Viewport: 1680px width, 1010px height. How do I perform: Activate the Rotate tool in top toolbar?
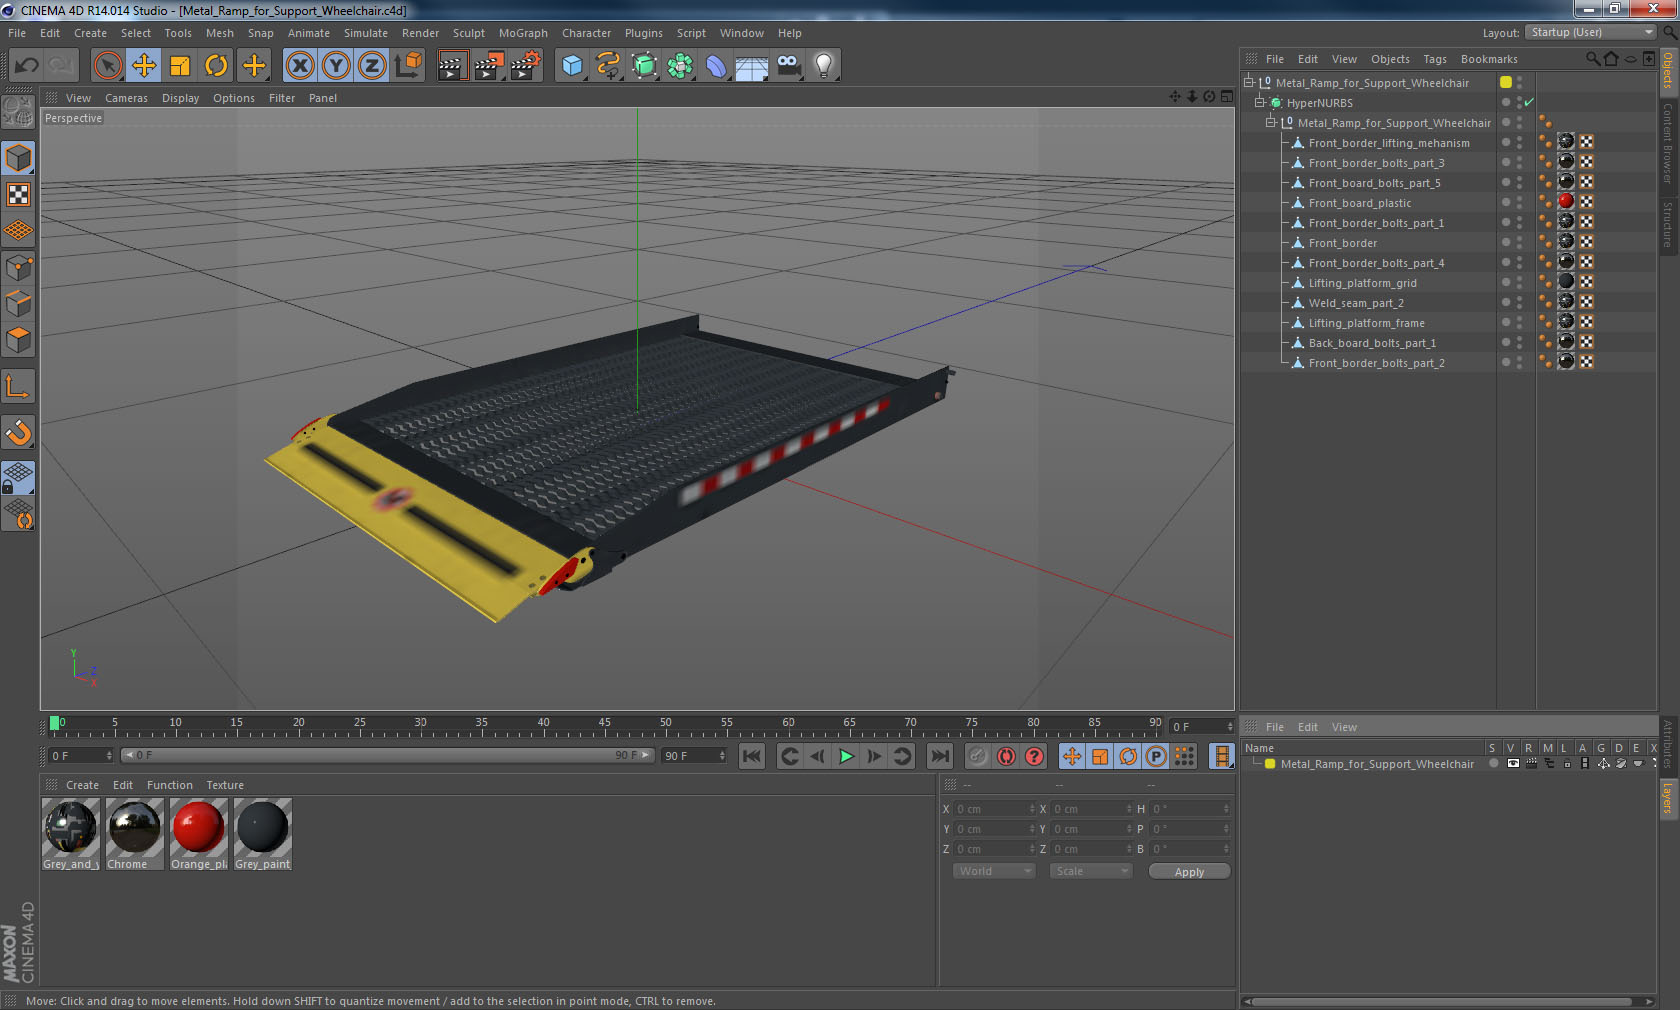[x=216, y=66]
